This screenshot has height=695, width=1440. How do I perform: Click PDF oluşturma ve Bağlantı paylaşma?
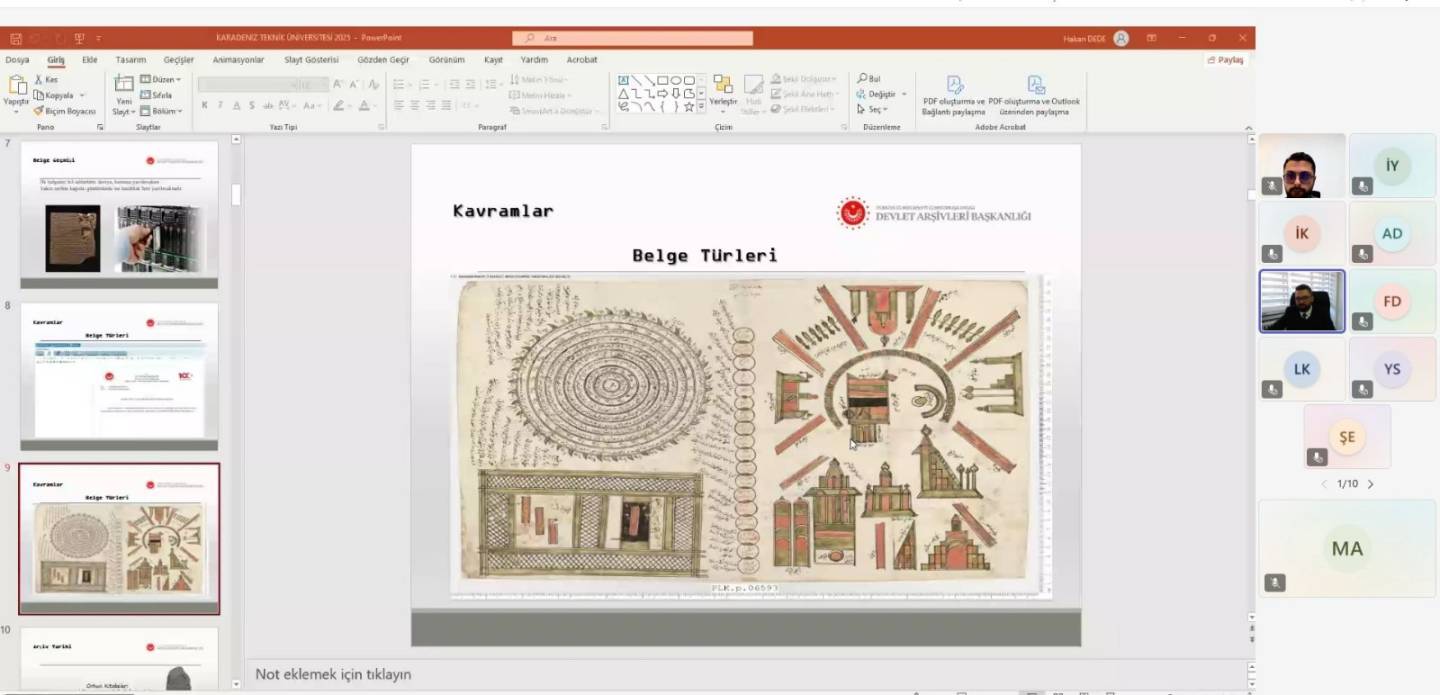[954, 86]
